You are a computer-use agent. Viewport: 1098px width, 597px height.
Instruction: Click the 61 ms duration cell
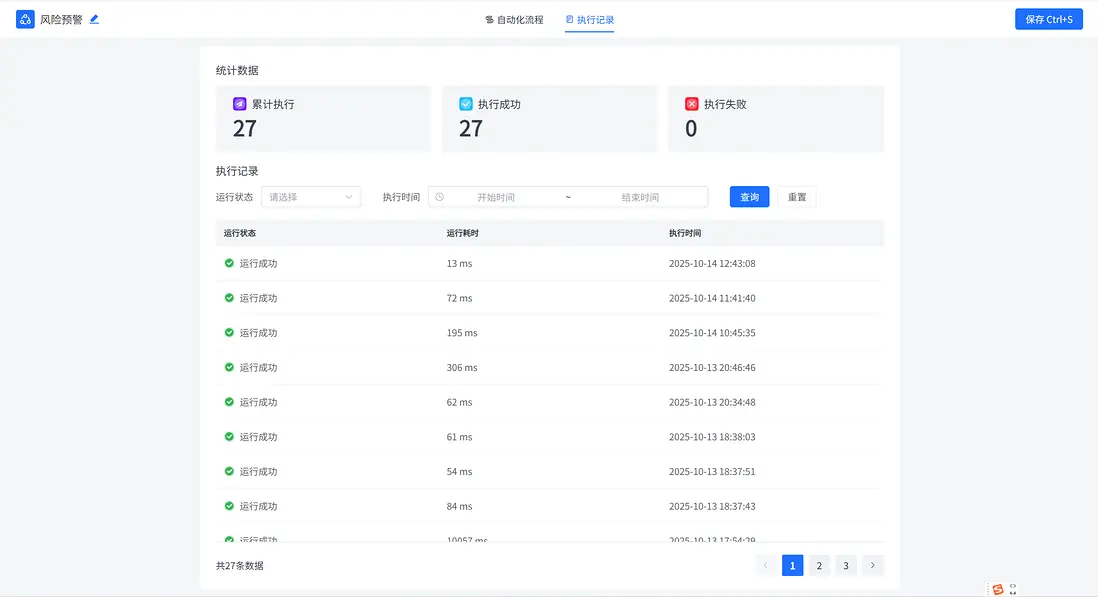pyautogui.click(x=459, y=437)
